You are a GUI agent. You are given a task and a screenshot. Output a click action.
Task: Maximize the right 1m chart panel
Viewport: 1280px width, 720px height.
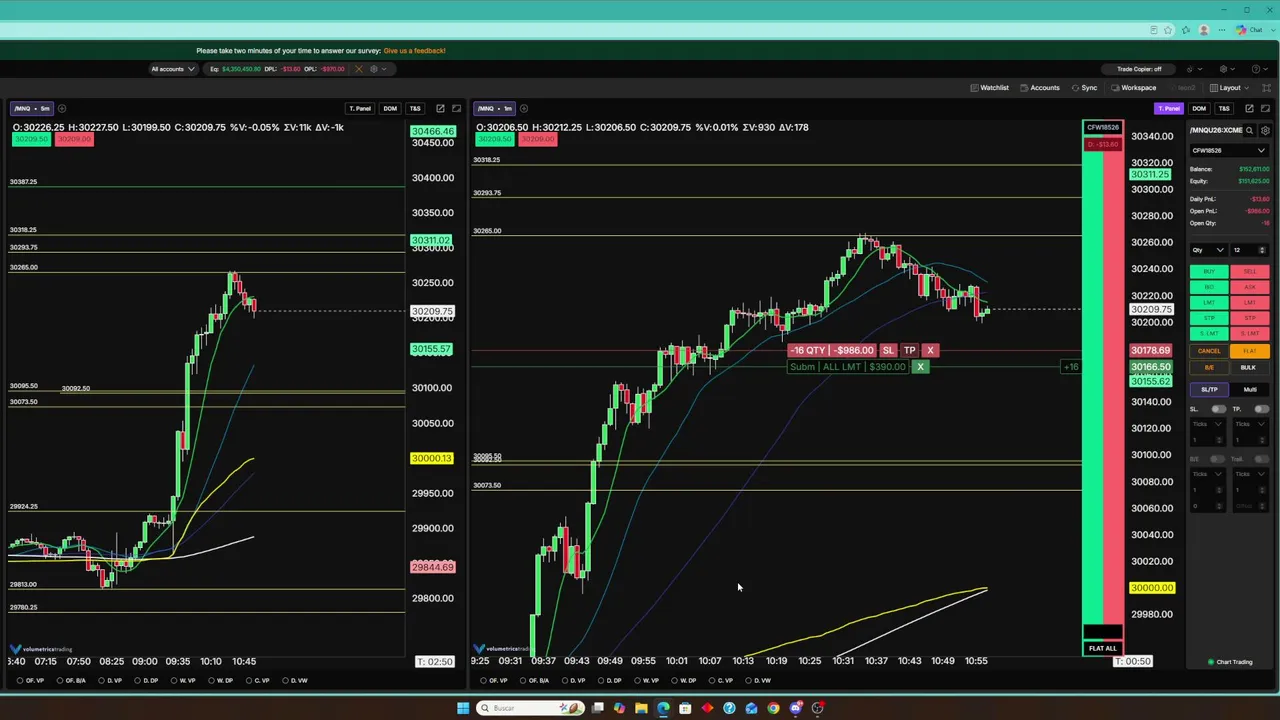tap(1266, 108)
